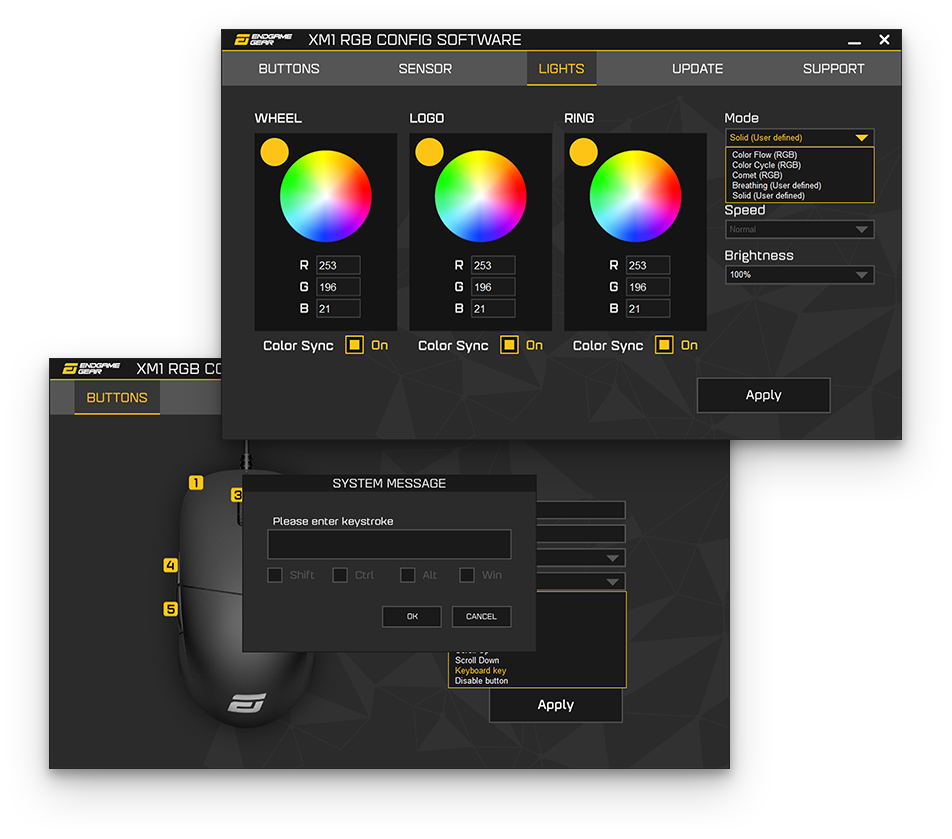The height and width of the screenshot is (839, 952).
Task: Switch to the SENSOR tab
Action: [x=425, y=69]
